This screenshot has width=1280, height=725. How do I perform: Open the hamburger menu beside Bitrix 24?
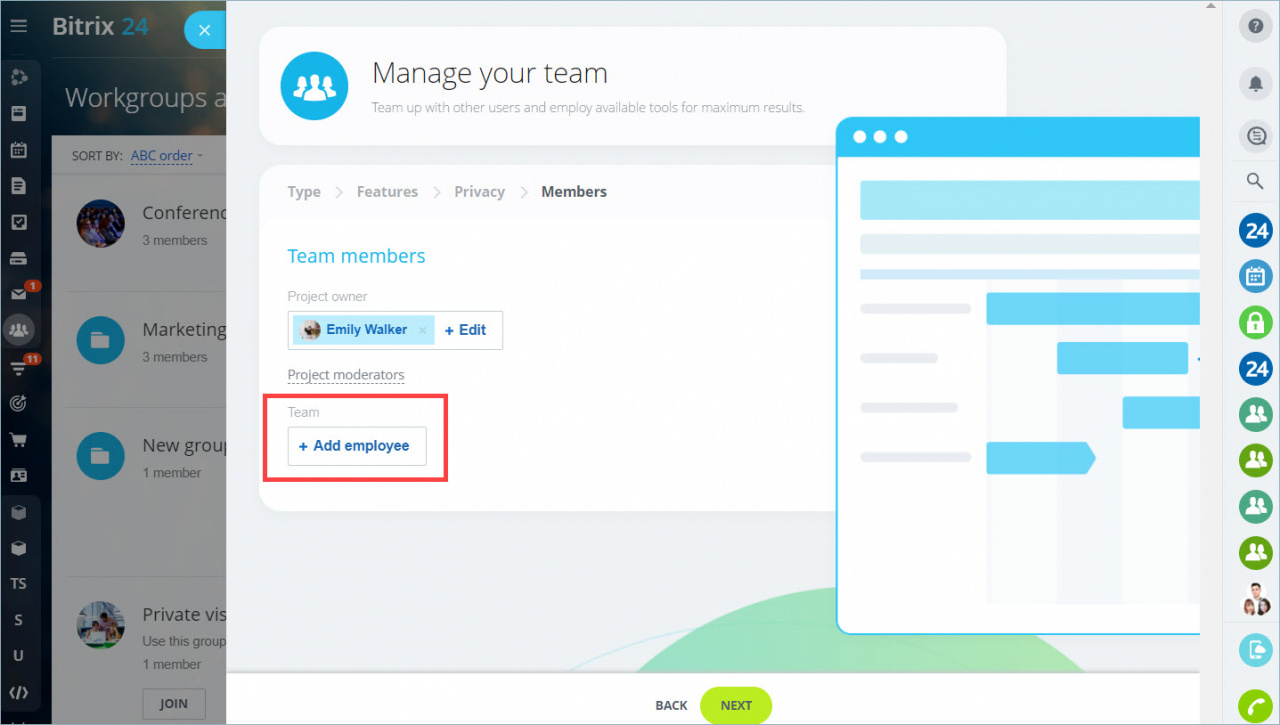(18, 27)
